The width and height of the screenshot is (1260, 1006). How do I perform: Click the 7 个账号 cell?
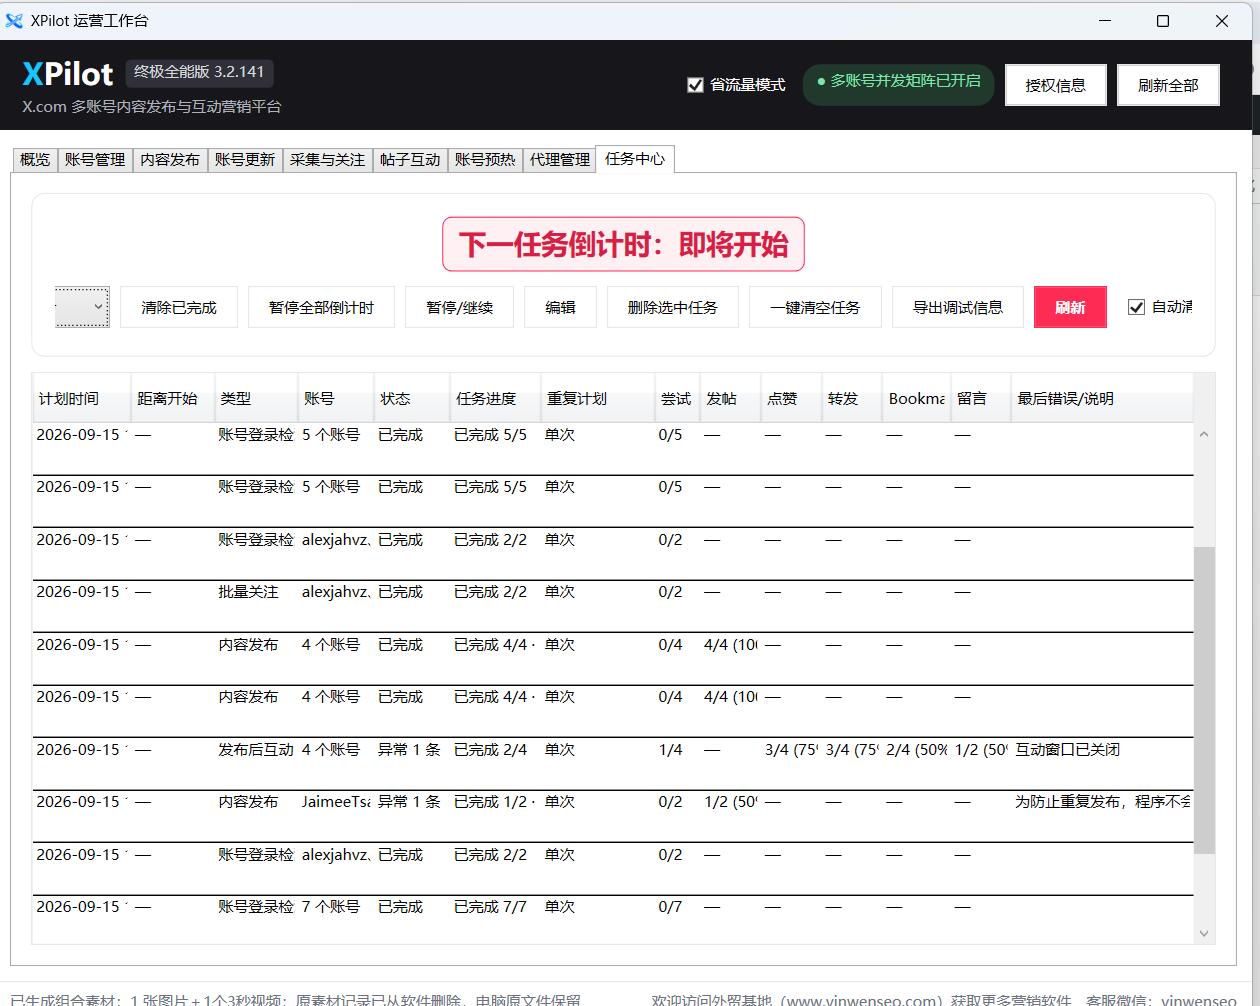[x=330, y=907]
